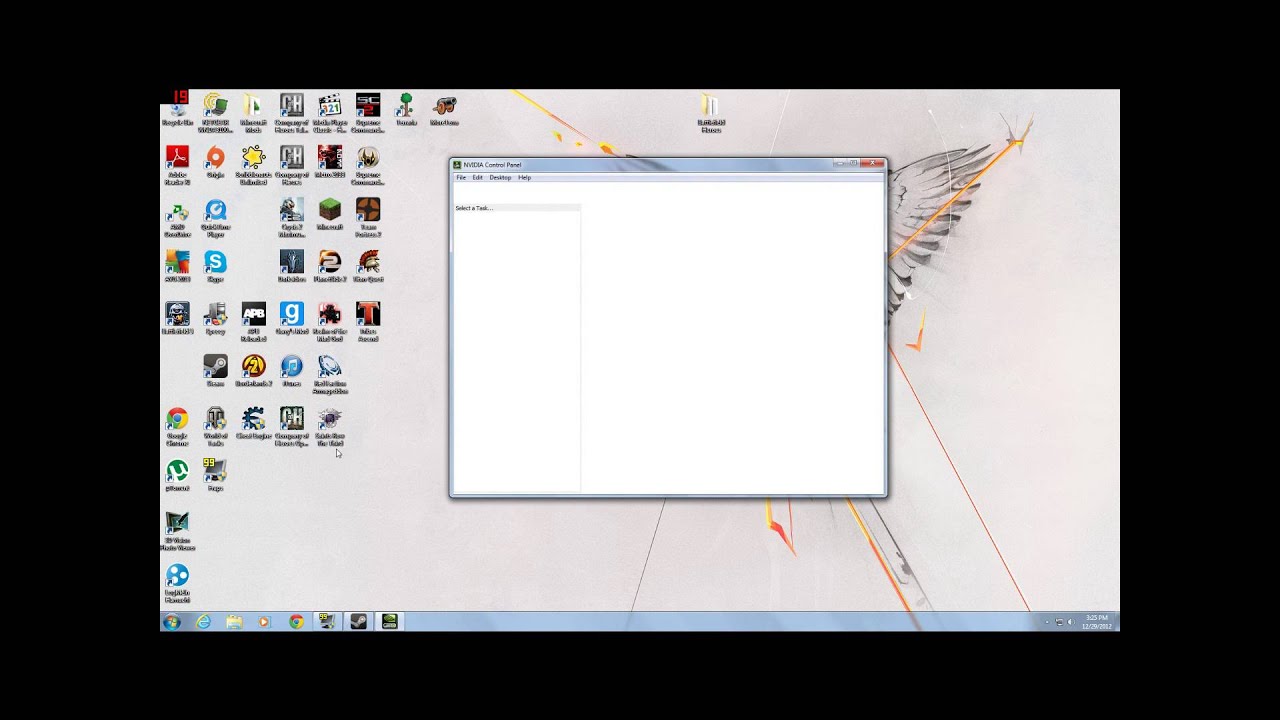Select the blue Logitech desktop shortcut
The width and height of the screenshot is (1280, 720).
click(x=177, y=583)
